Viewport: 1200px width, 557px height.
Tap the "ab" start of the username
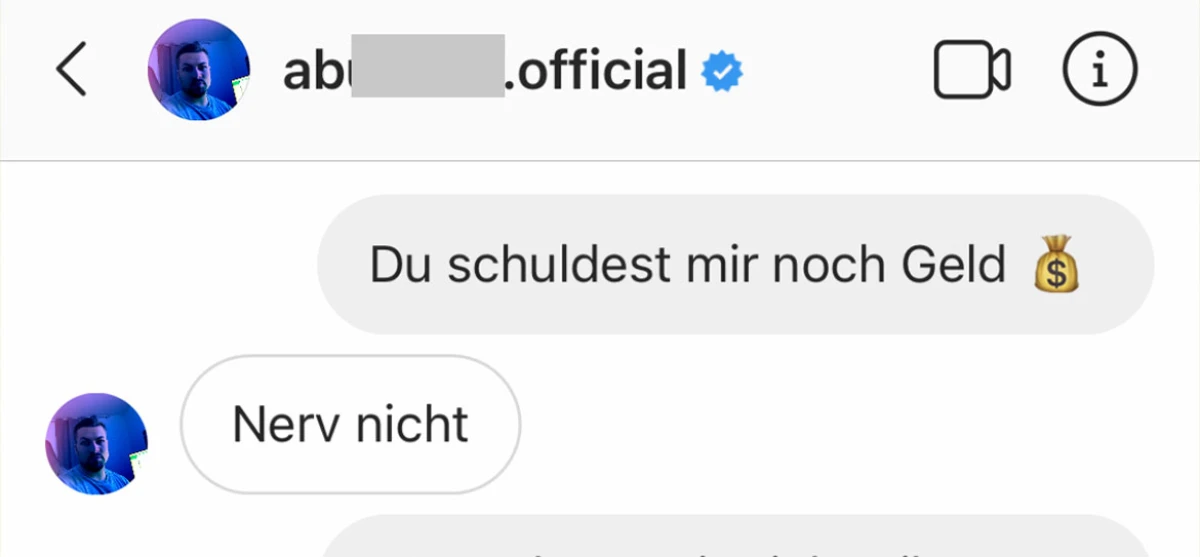[x=302, y=72]
